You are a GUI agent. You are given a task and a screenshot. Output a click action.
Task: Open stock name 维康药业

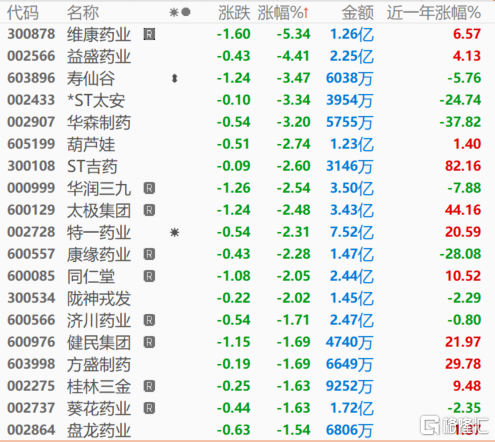[99, 34]
